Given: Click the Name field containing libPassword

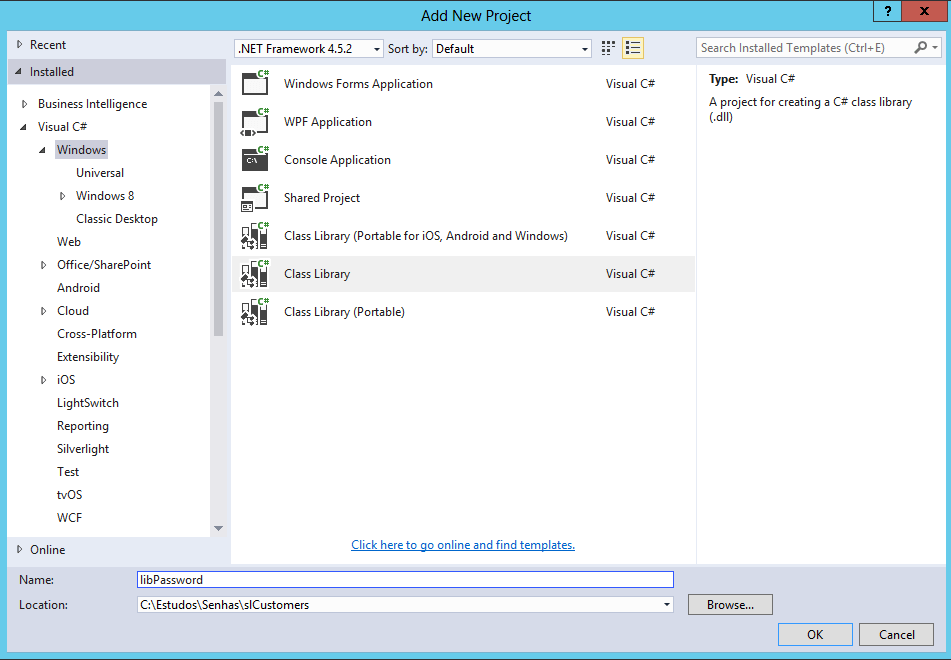Looking at the screenshot, I should (x=405, y=579).
